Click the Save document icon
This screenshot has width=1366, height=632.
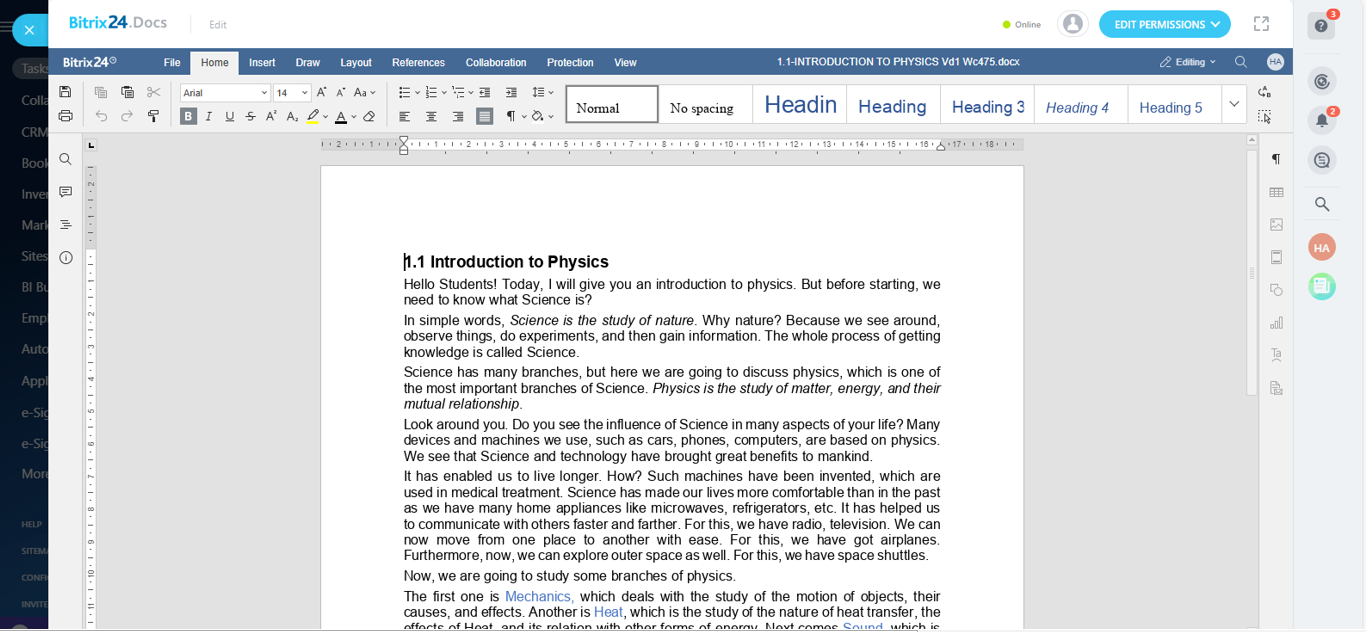66,92
